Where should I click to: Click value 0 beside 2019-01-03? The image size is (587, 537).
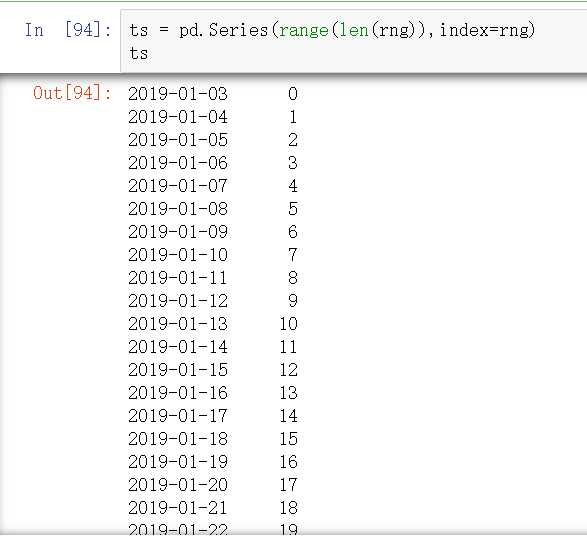pos(293,94)
